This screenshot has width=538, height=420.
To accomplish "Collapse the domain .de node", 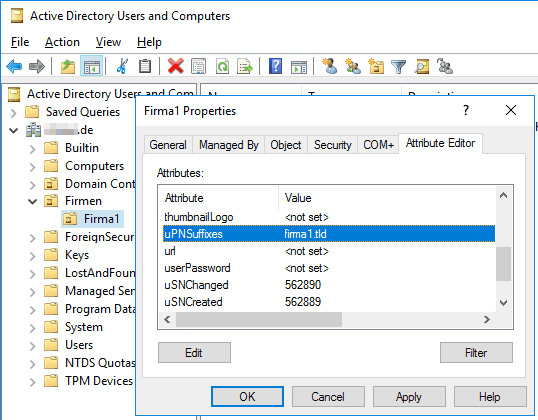I will click(13, 130).
